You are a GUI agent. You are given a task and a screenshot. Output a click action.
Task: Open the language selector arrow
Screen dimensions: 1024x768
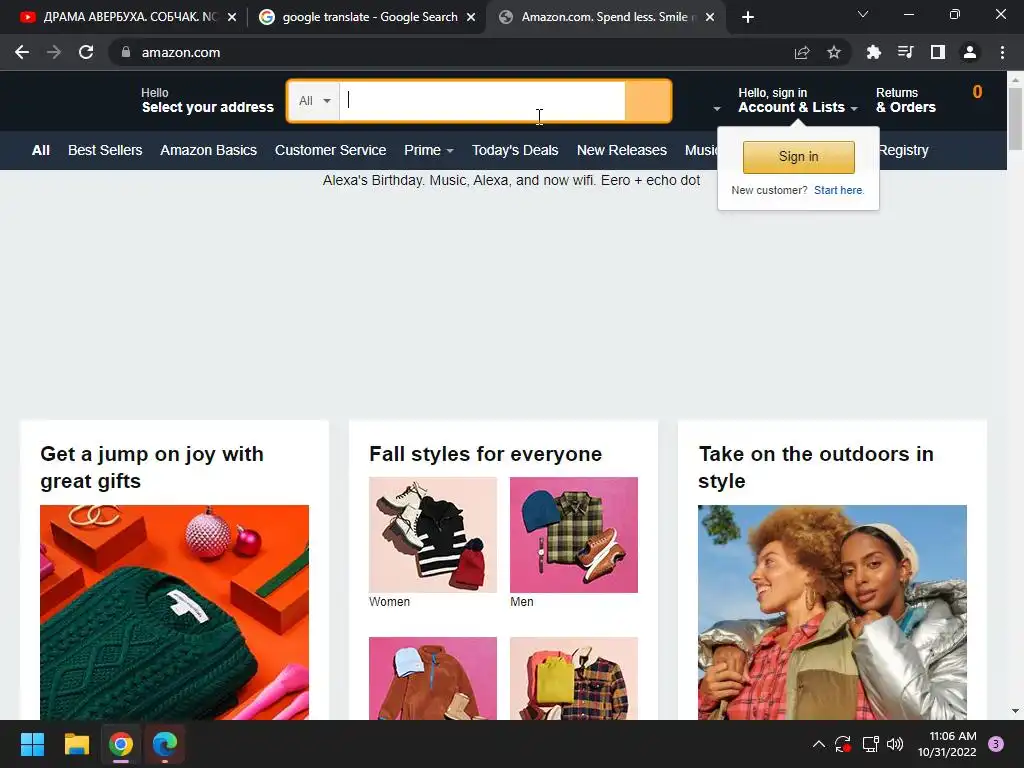point(716,108)
